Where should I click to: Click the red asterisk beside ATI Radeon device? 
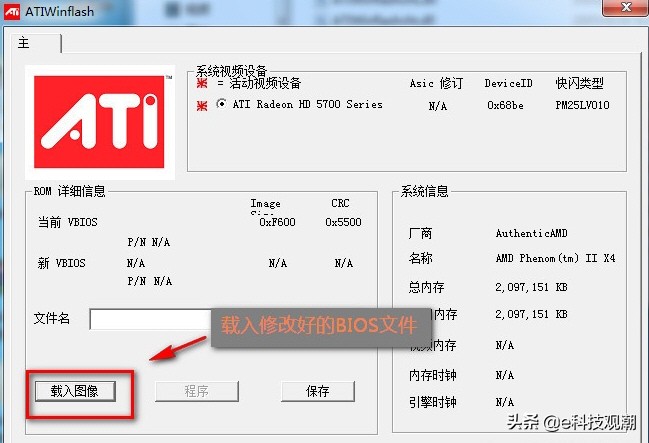[202, 106]
